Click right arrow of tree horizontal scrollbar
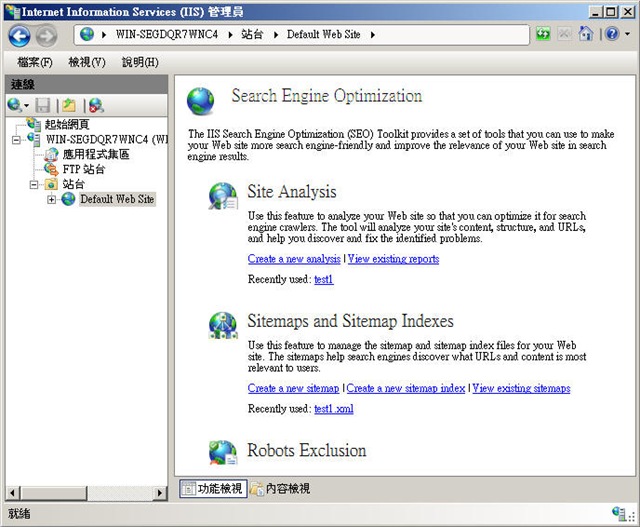 click(x=160, y=493)
